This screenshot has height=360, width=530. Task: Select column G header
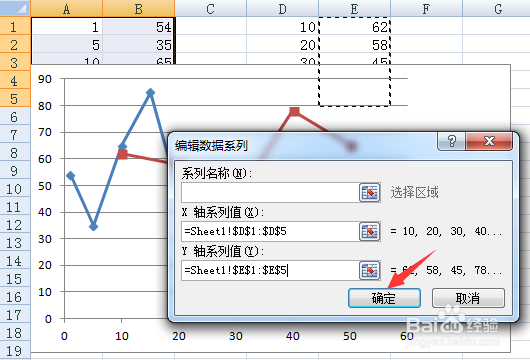pyautogui.click(x=496, y=8)
